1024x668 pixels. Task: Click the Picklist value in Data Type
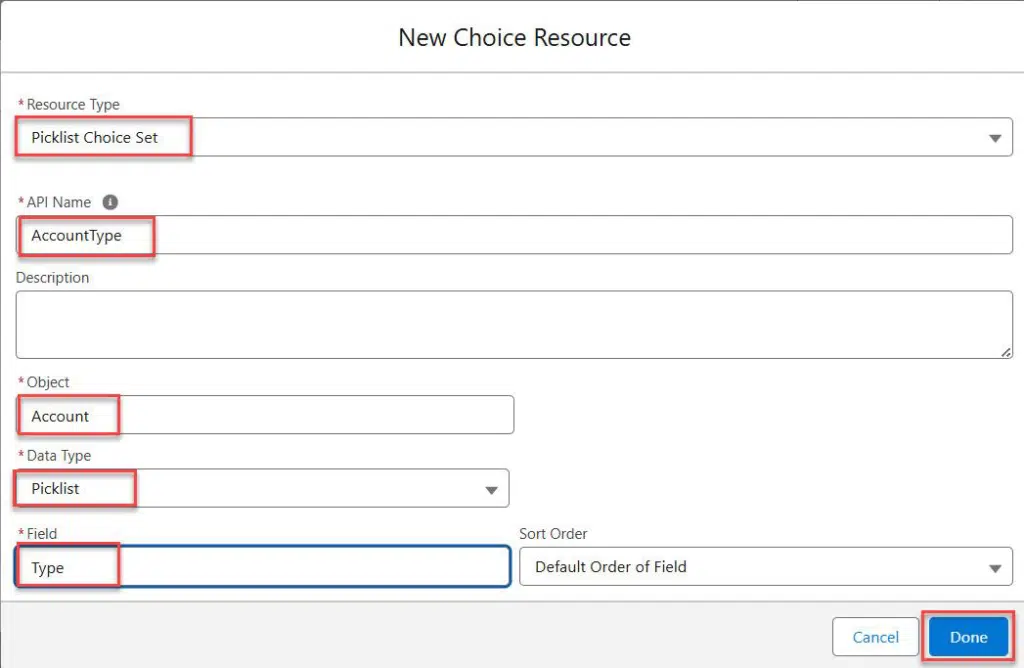point(56,488)
